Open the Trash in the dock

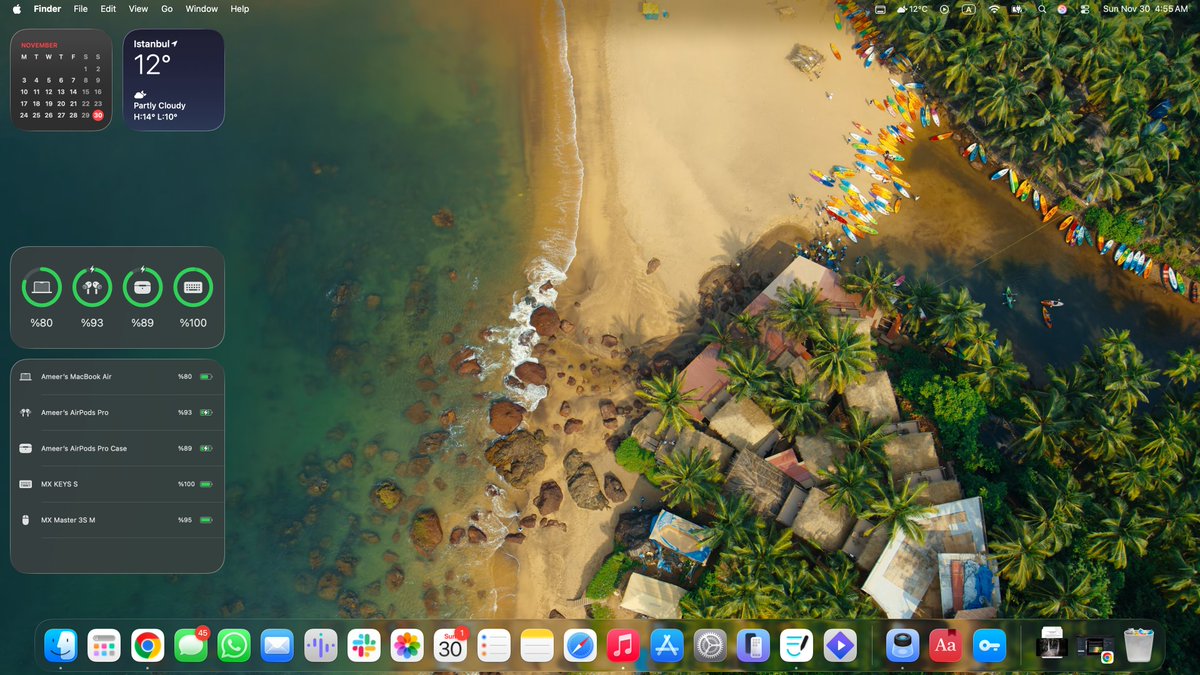1138,645
